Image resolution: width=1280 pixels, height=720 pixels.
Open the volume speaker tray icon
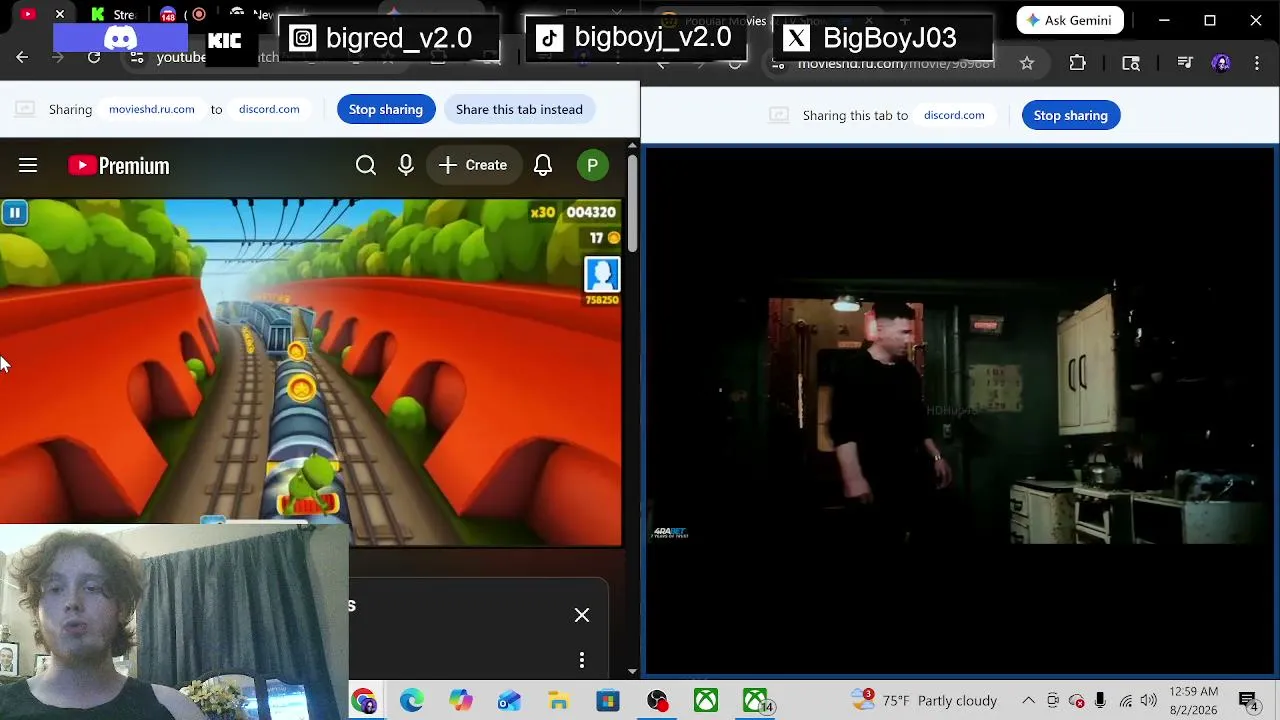(x=1149, y=701)
